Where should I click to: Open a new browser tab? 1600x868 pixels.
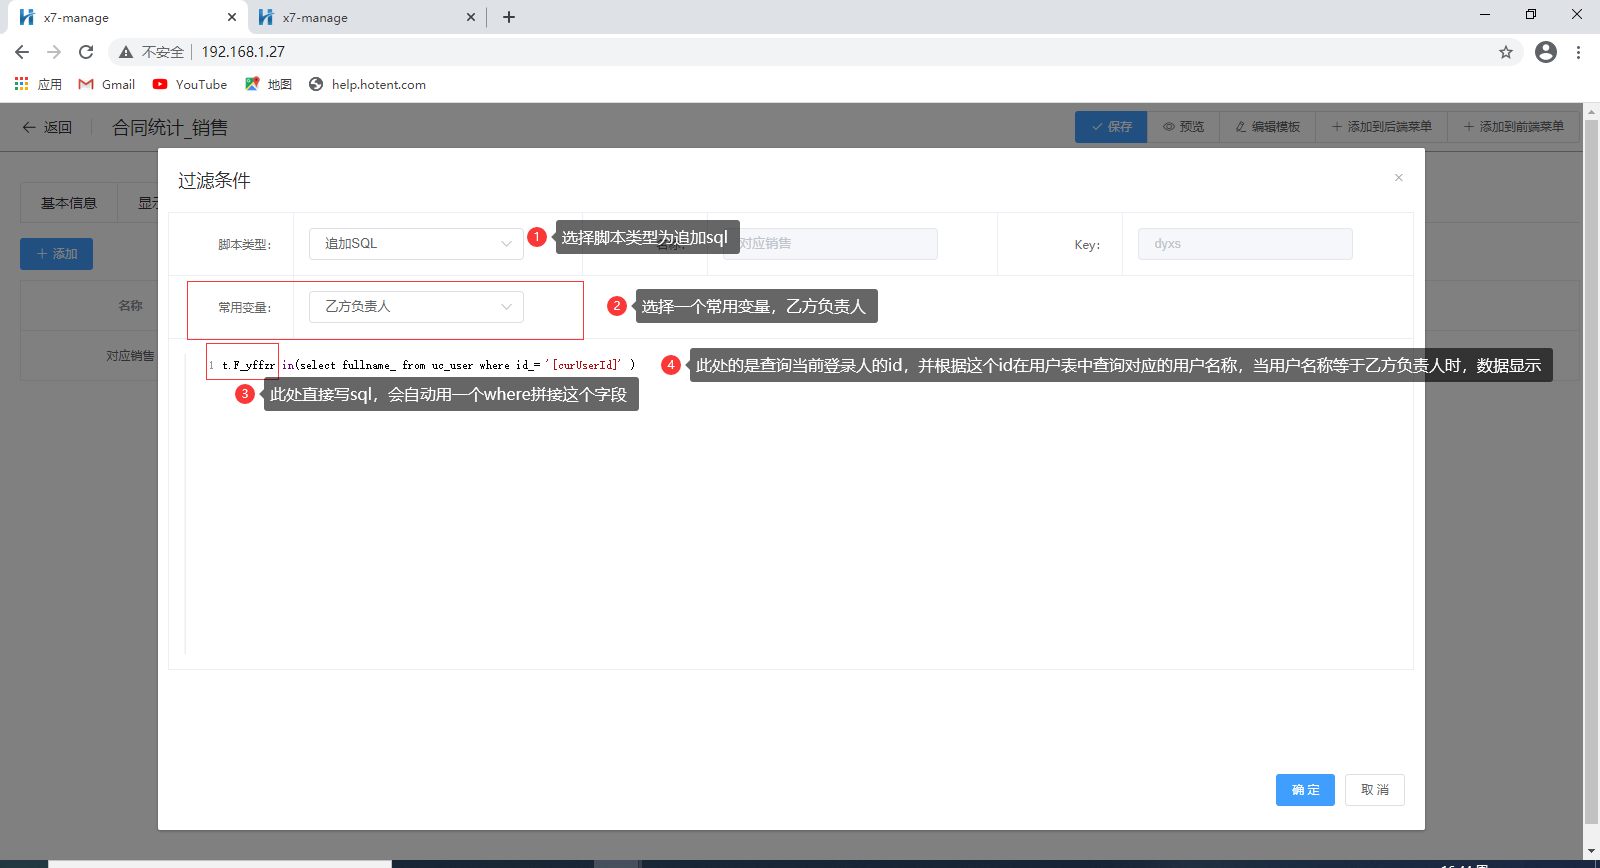point(509,17)
